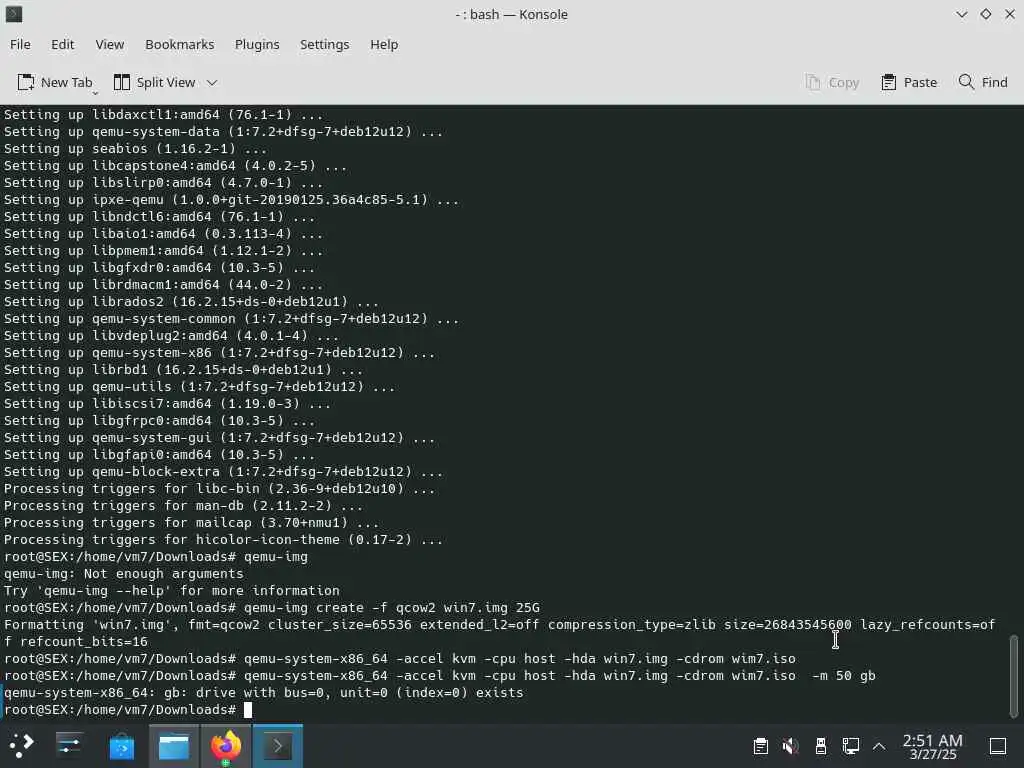Click the muted volume tray icon

[790, 746]
